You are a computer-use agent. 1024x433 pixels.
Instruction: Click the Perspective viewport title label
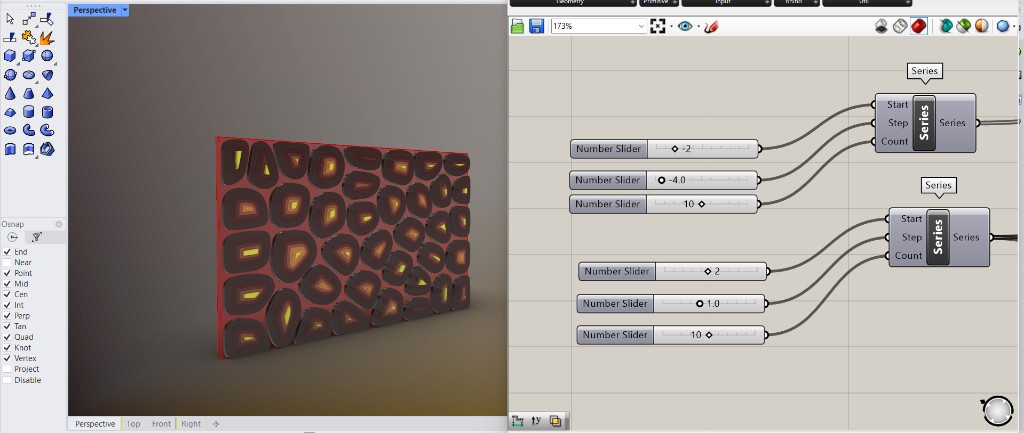[x=95, y=10]
